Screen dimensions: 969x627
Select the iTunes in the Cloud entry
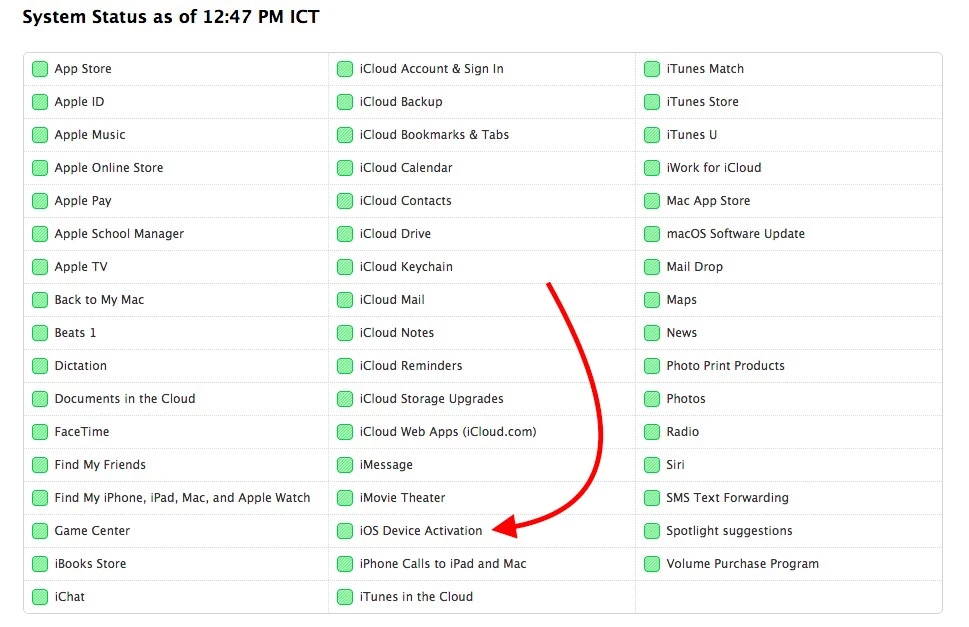[416, 597]
